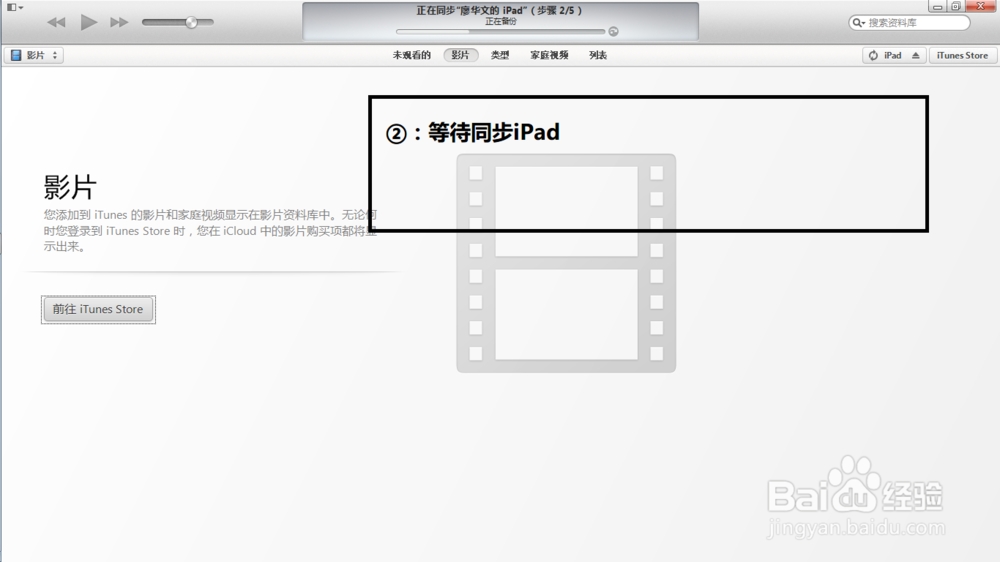Minimize the iTunes window
Screen dimensions: 1000x562
point(937,6)
